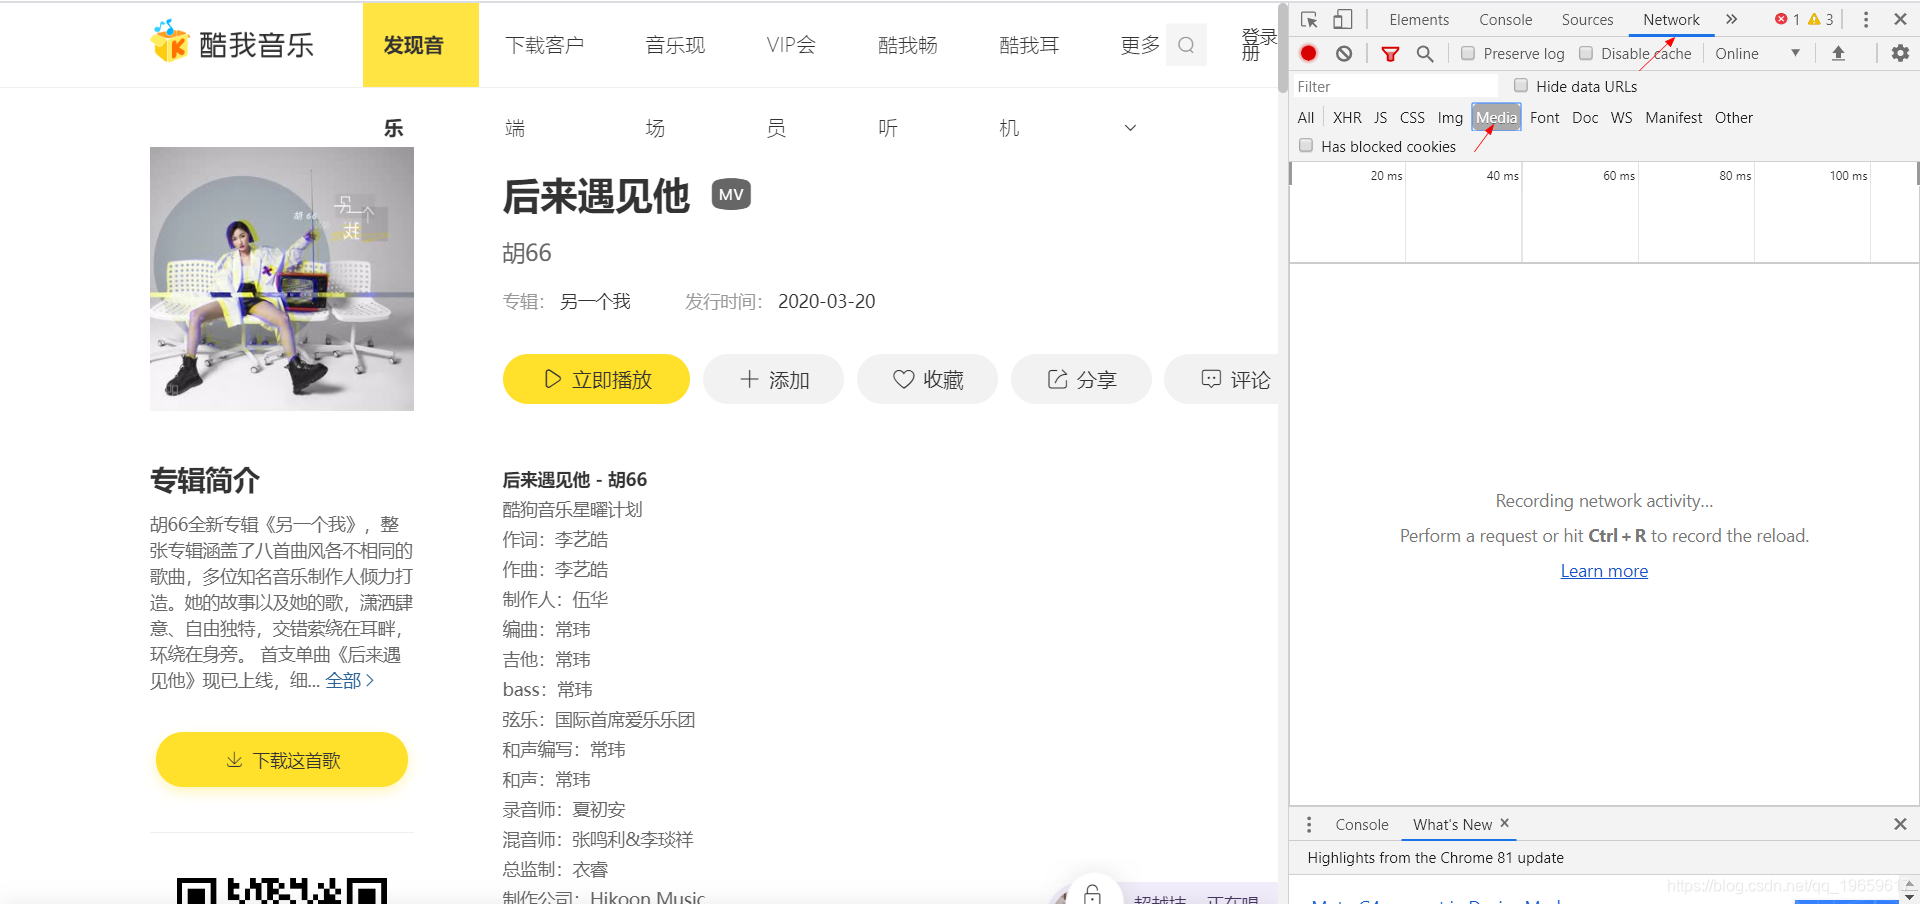Open the album 另一个我 link
Image resolution: width=1920 pixels, height=904 pixels.
[x=595, y=301]
